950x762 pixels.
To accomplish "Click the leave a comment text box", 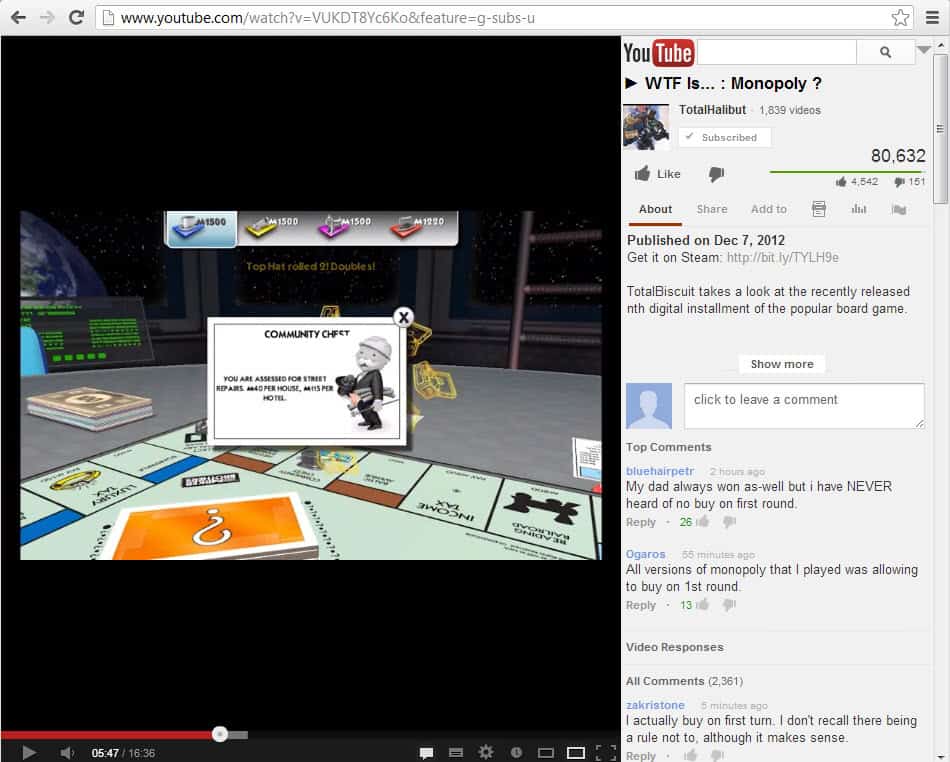I will 804,406.
